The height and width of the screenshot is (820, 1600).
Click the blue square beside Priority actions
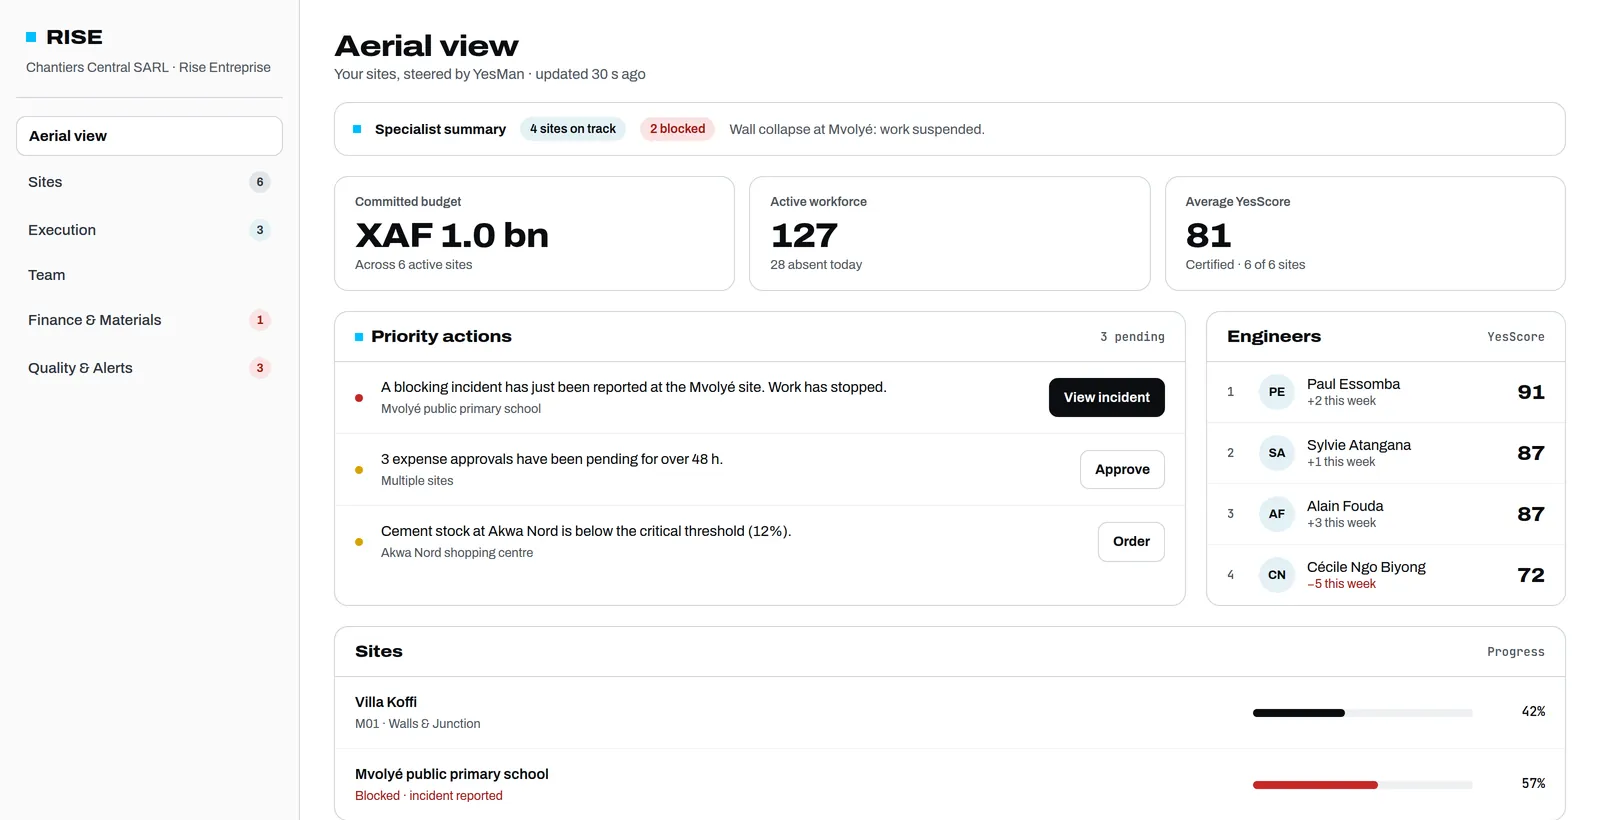[359, 337]
